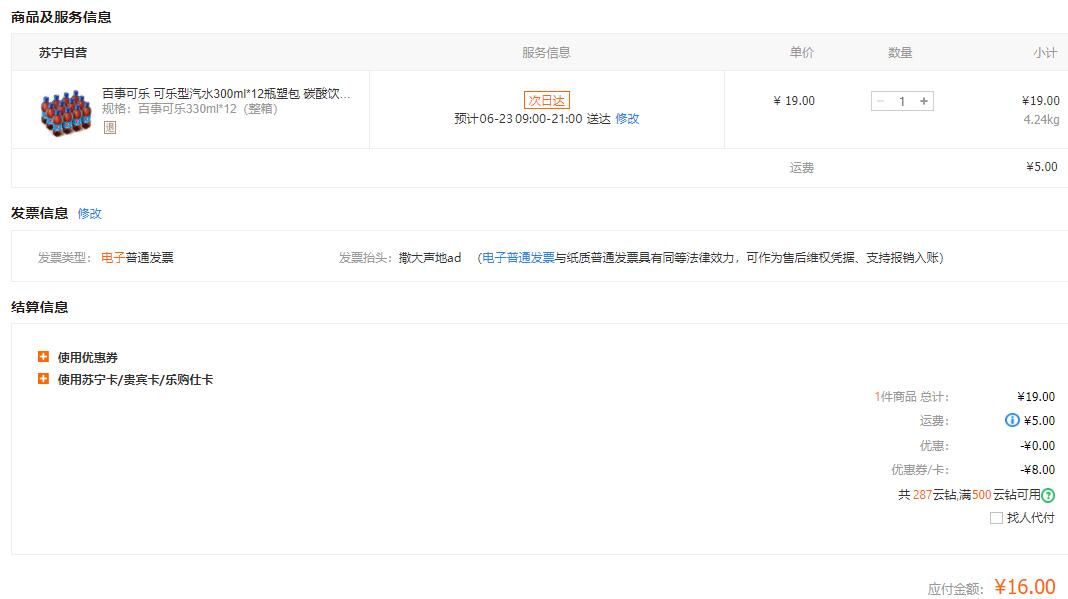Click 修改 beside 发票信息

[89, 213]
